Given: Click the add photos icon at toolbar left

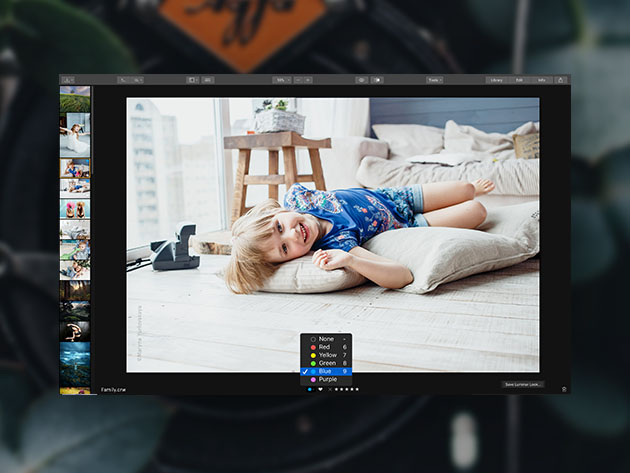Looking at the screenshot, I should (x=68, y=80).
